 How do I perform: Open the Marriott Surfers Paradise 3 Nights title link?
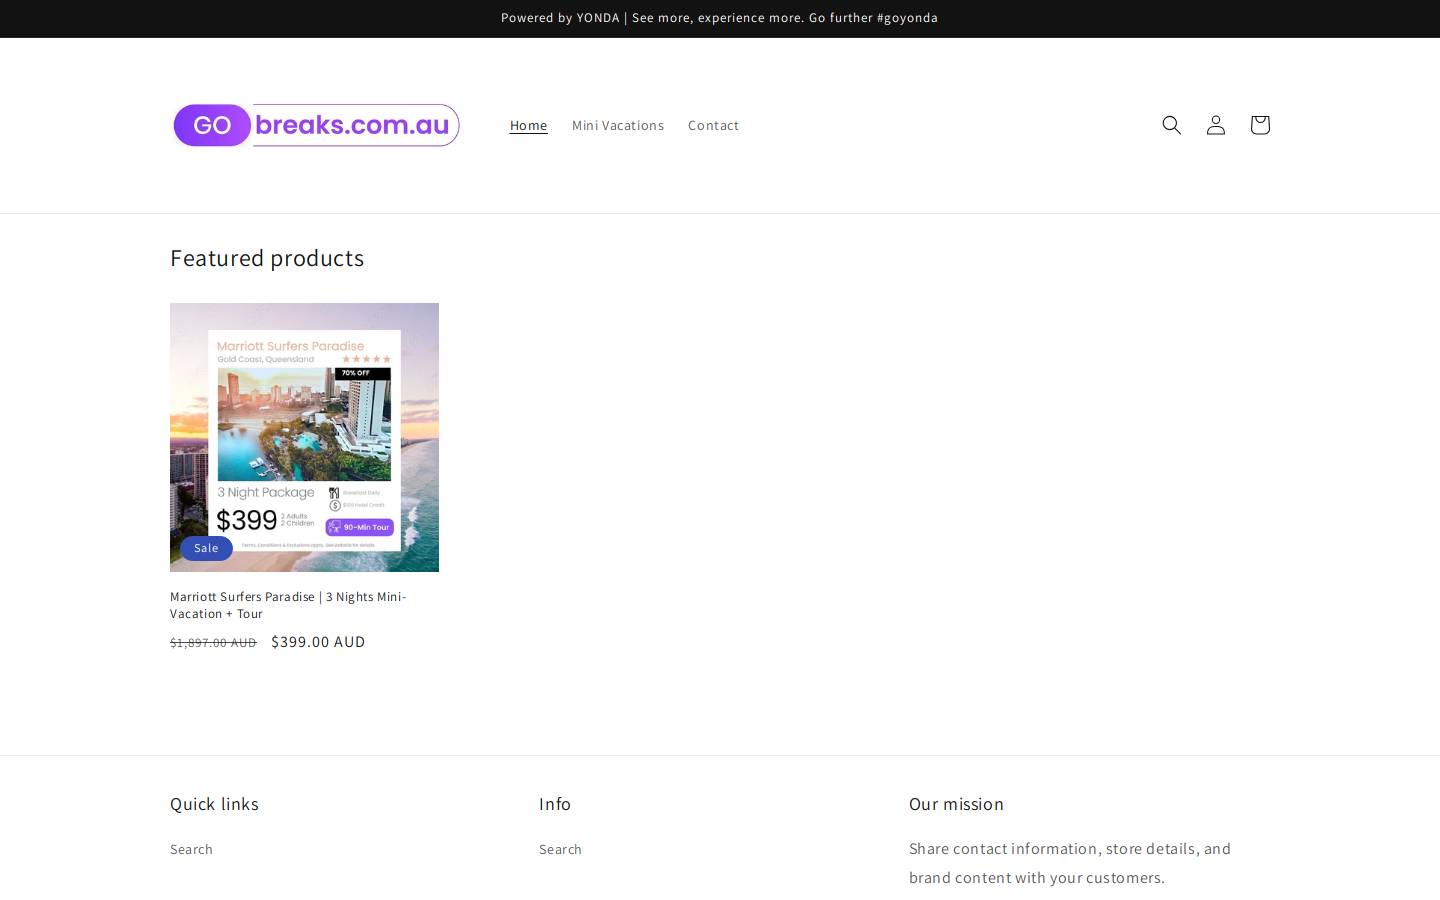point(288,605)
